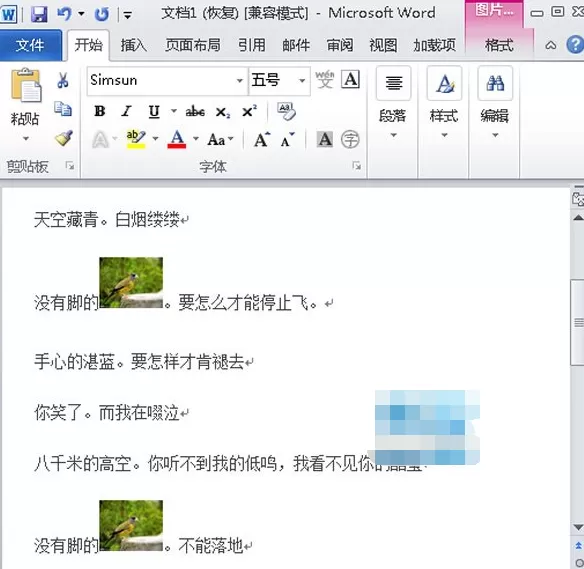Viewport: 584px width, 569px height.
Task: Click the text effects outlined A icon
Action: pos(100,140)
